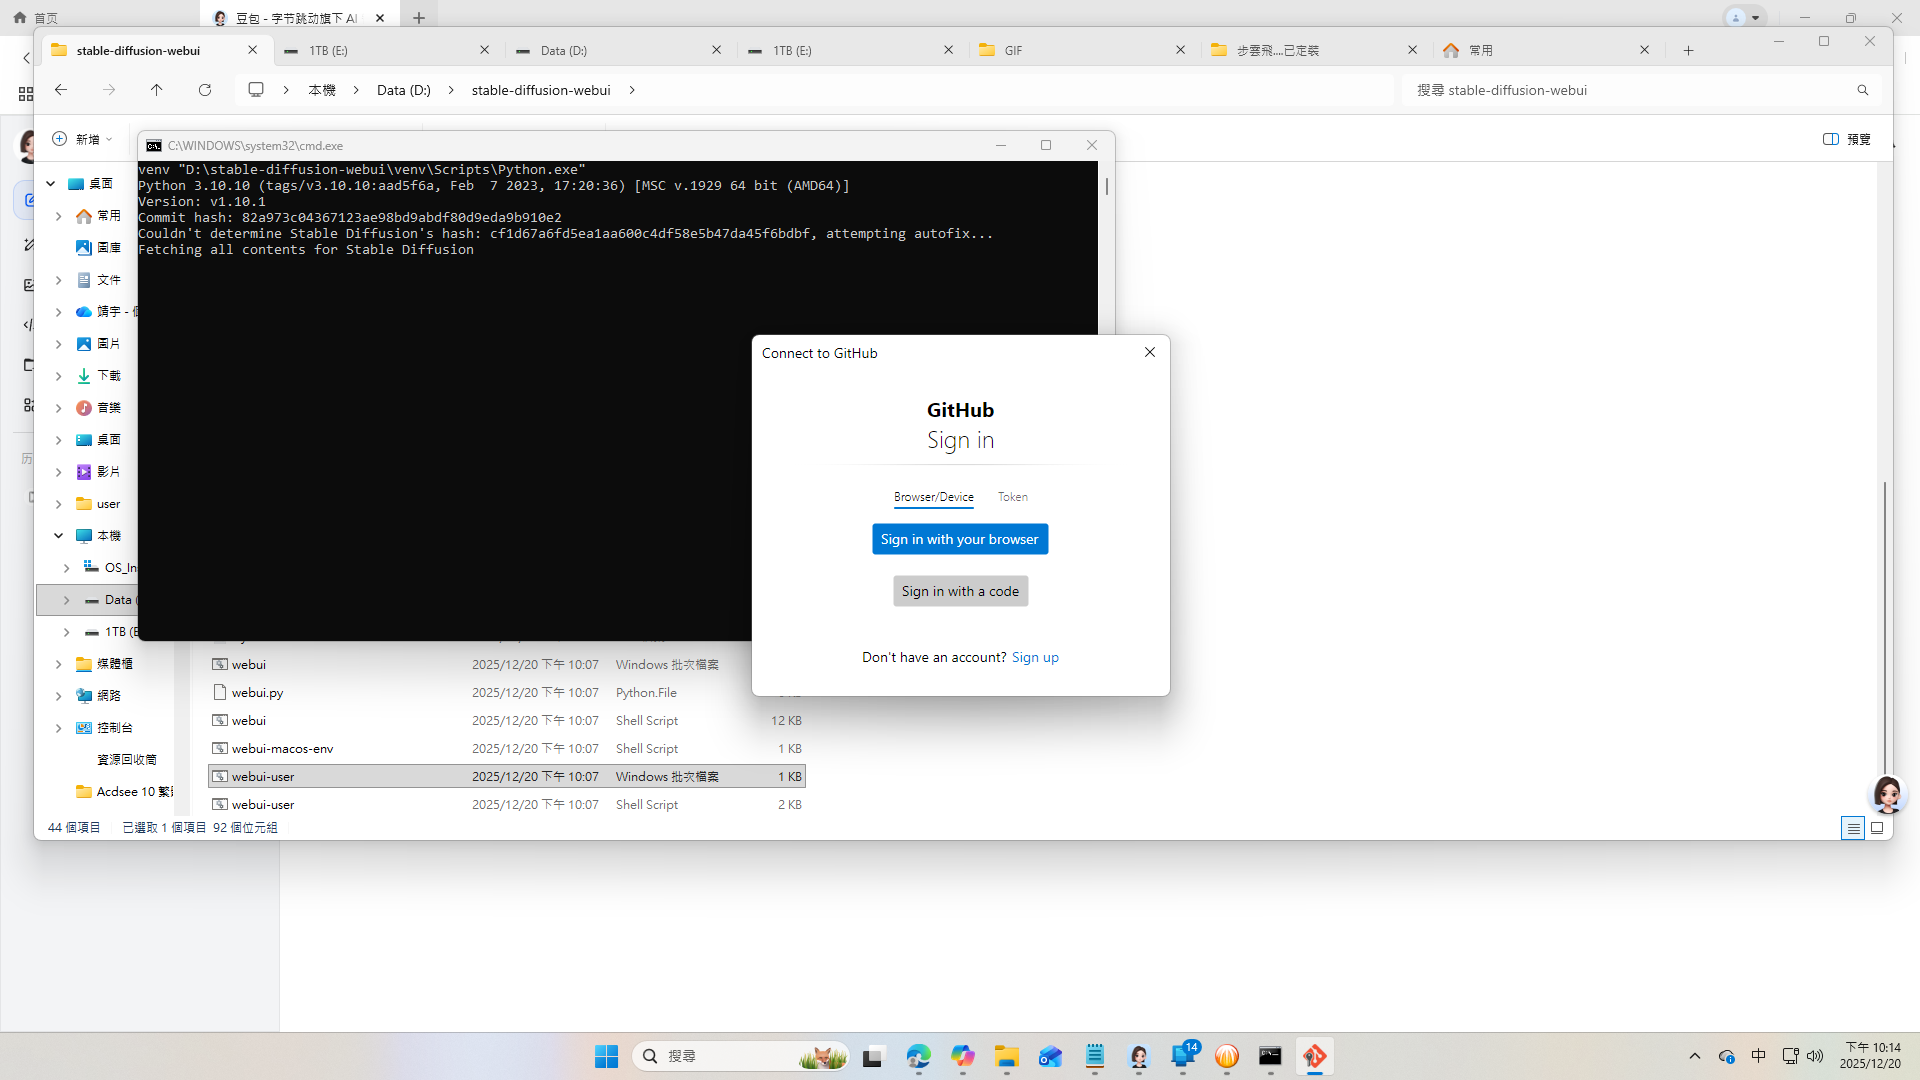Toggle the preview pane button
Screen dimensions: 1920x1080
pyautogui.click(x=1846, y=139)
